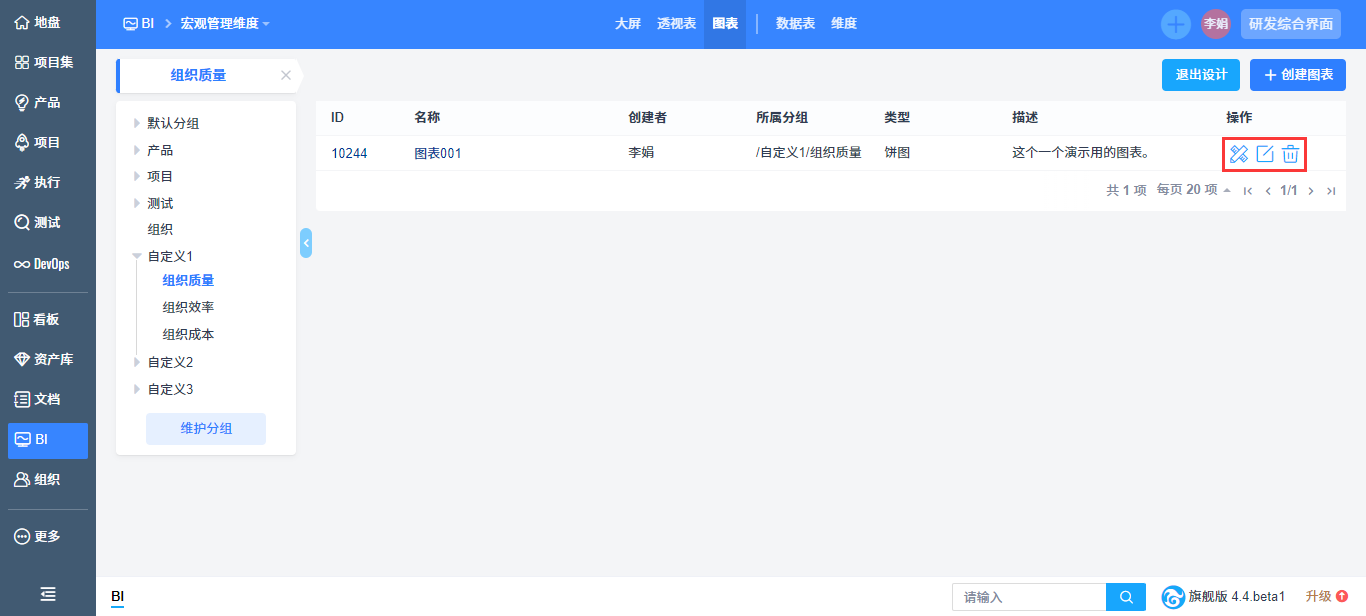The image size is (1366, 616).
Task: Click the 请输入 search input field
Action: click(1028, 597)
